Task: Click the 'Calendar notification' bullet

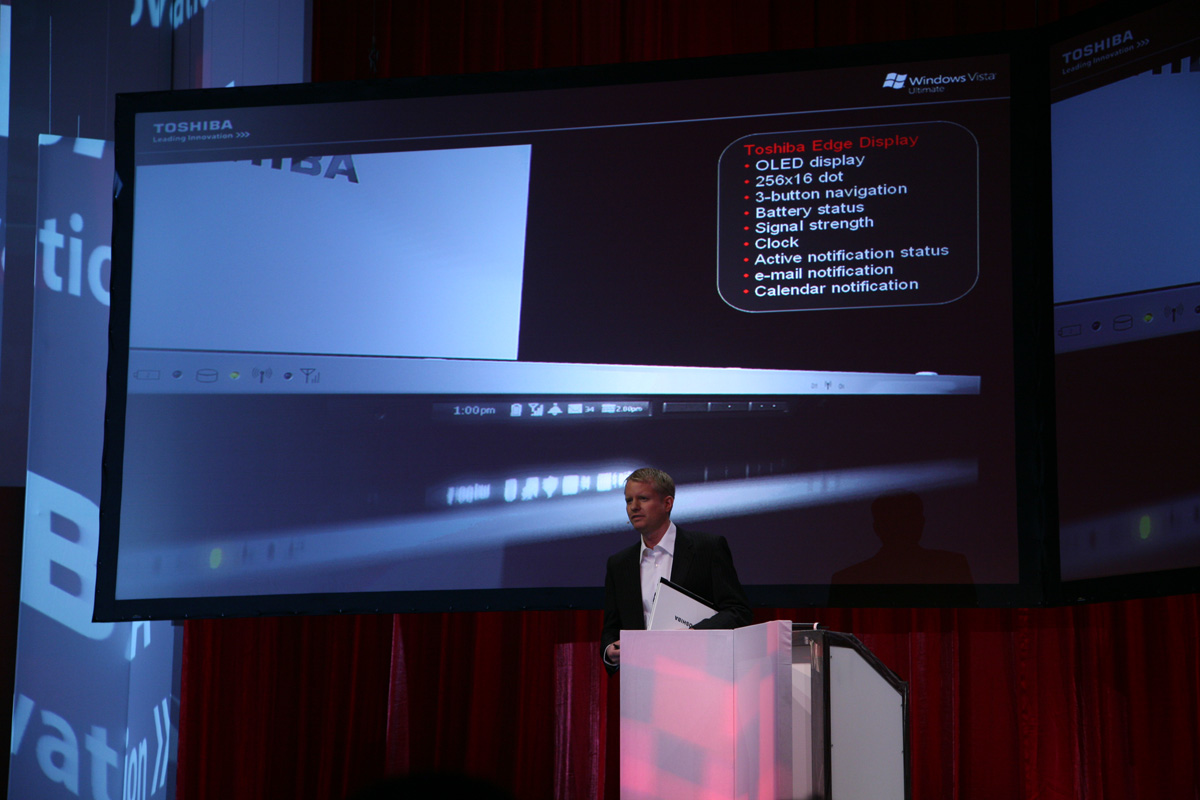Action: point(836,288)
